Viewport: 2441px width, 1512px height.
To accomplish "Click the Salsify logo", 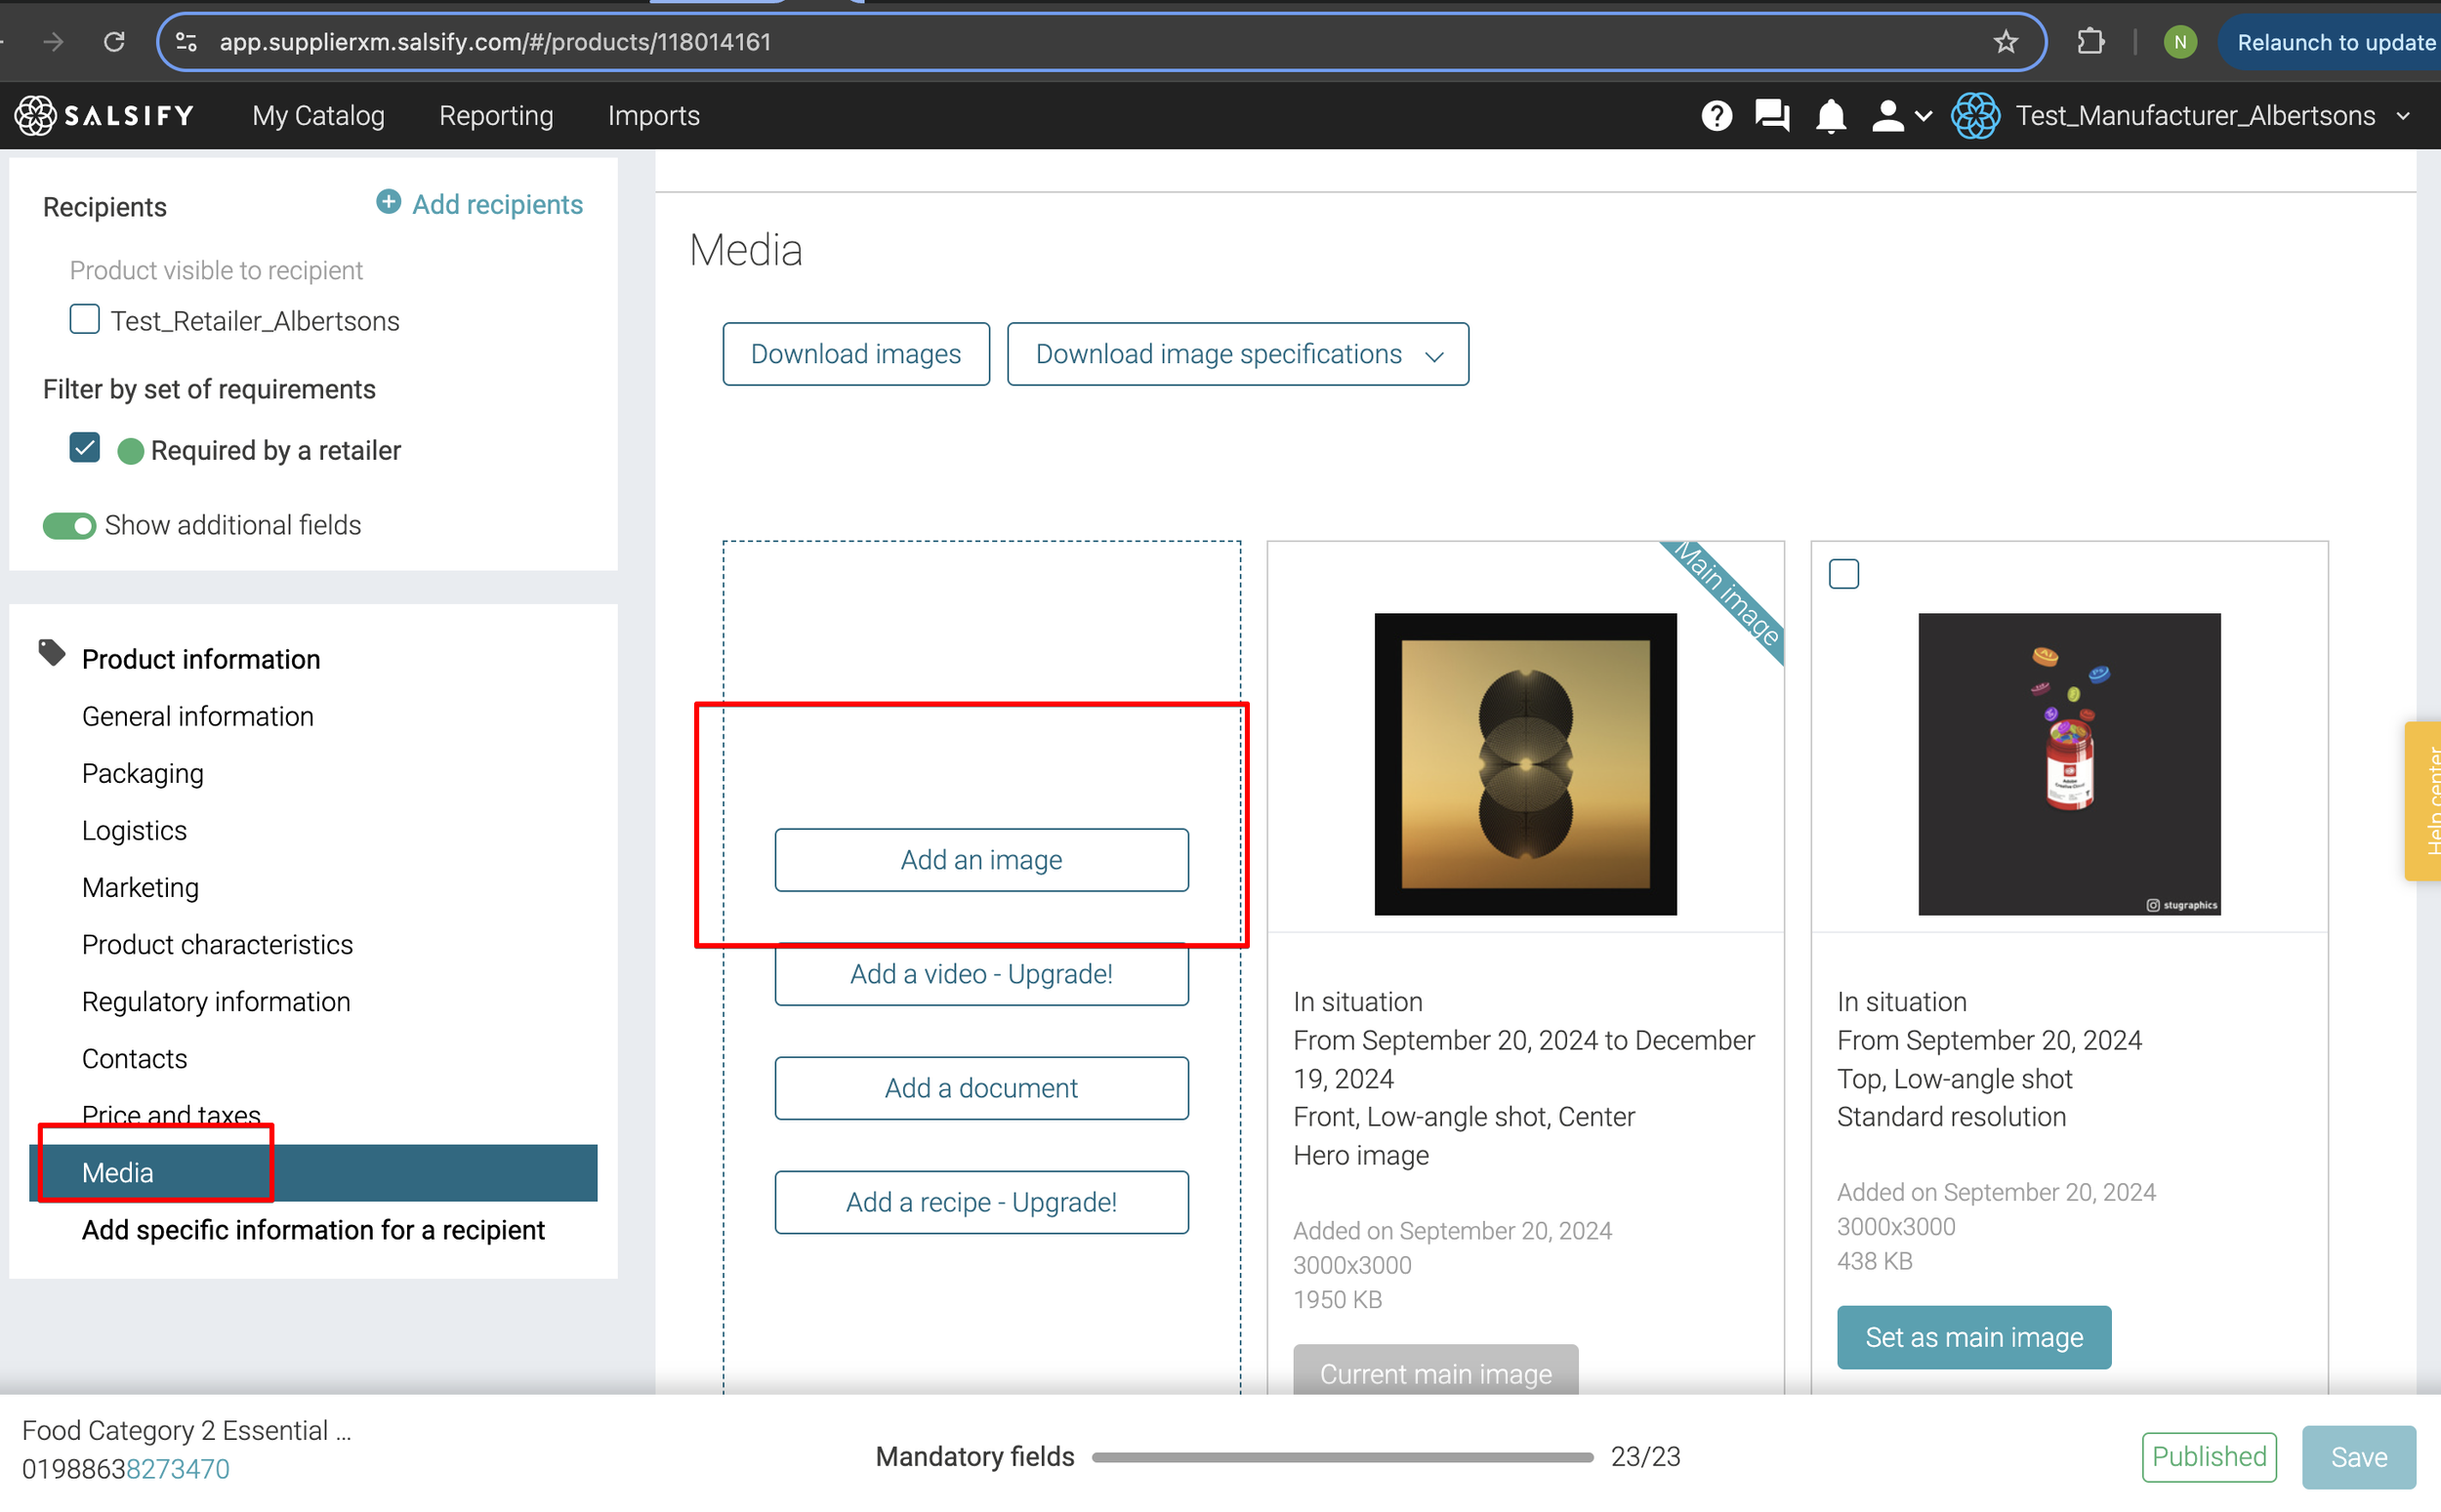I will [x=105, y=116].
